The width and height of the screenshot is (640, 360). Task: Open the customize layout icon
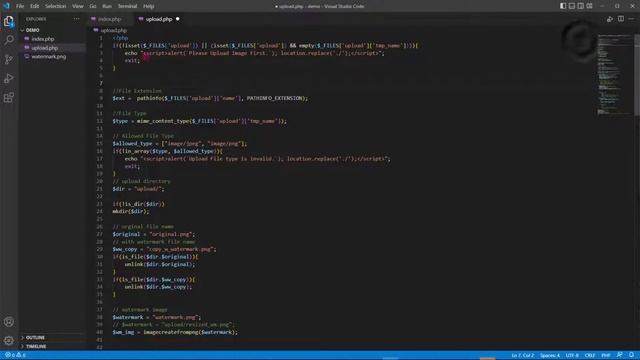pyautogui.click(x=589, y=6)
